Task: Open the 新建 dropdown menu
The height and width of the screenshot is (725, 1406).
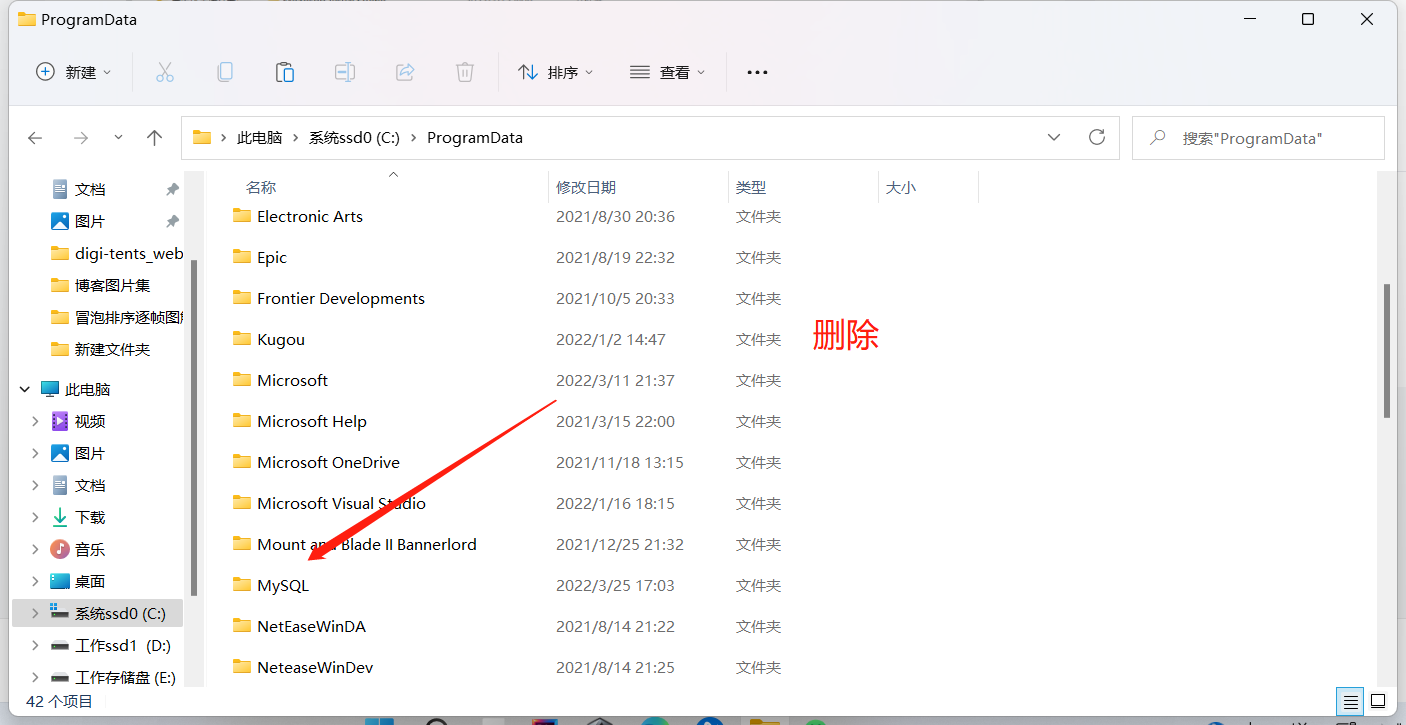Action: (x=74, y=72)
